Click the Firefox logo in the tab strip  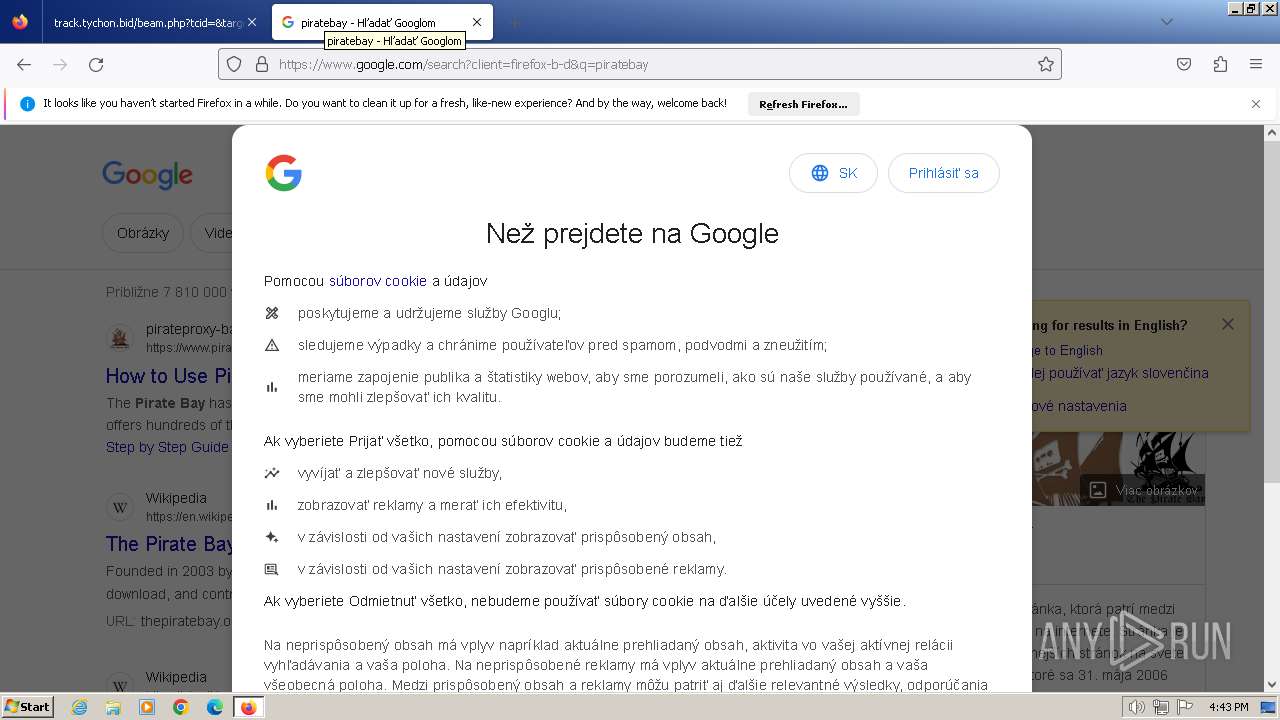20,22
